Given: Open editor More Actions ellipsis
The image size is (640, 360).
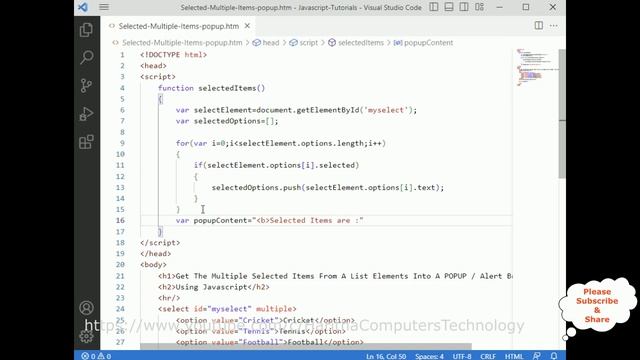Looking at the screenshot, I should (553, 25).
